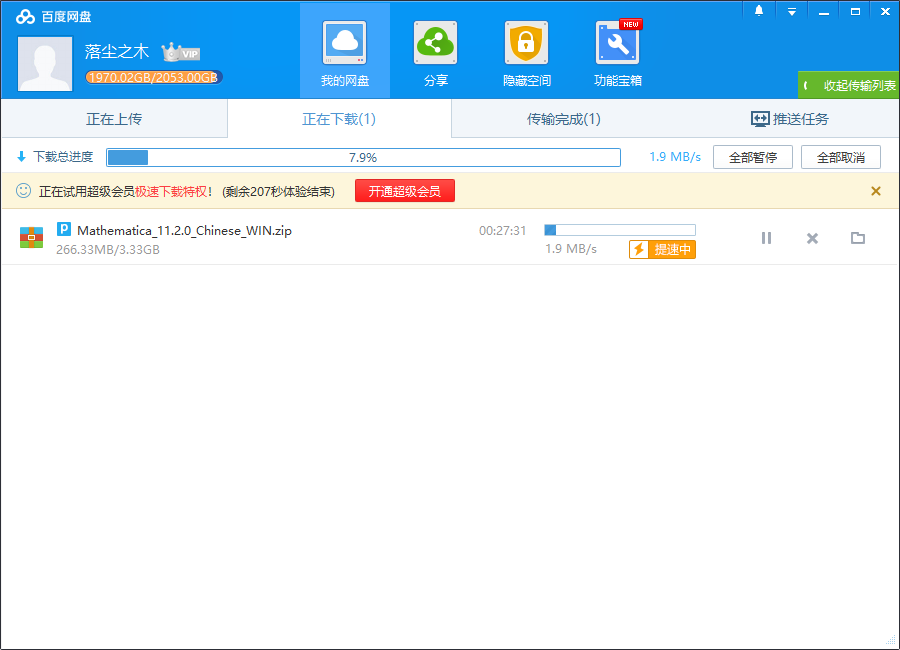
Task: Click the 1.9 MB/s total speed text
Action: pos(675,157)
